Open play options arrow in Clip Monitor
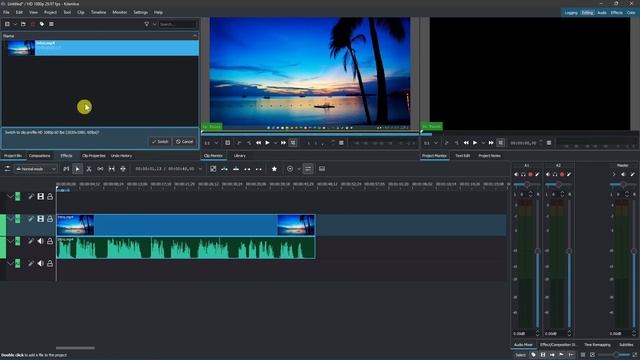Screen dimensions: 640x360 (275, 143)
